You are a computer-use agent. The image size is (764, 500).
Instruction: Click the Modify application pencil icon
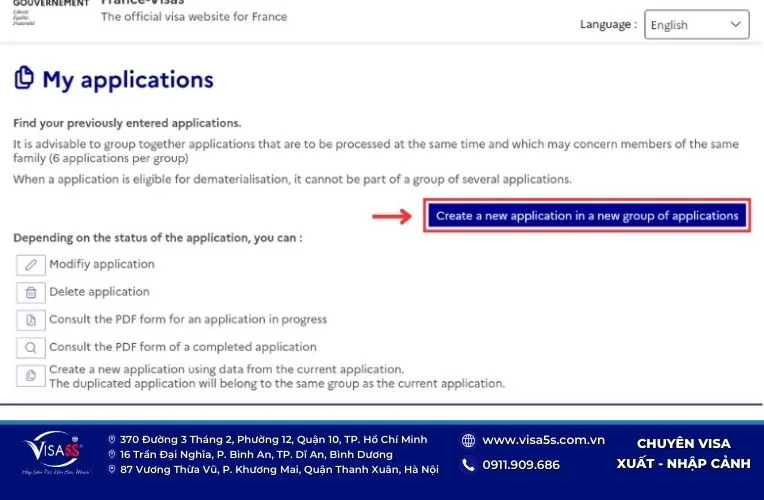pyautogui.click(x=31, y=265)
